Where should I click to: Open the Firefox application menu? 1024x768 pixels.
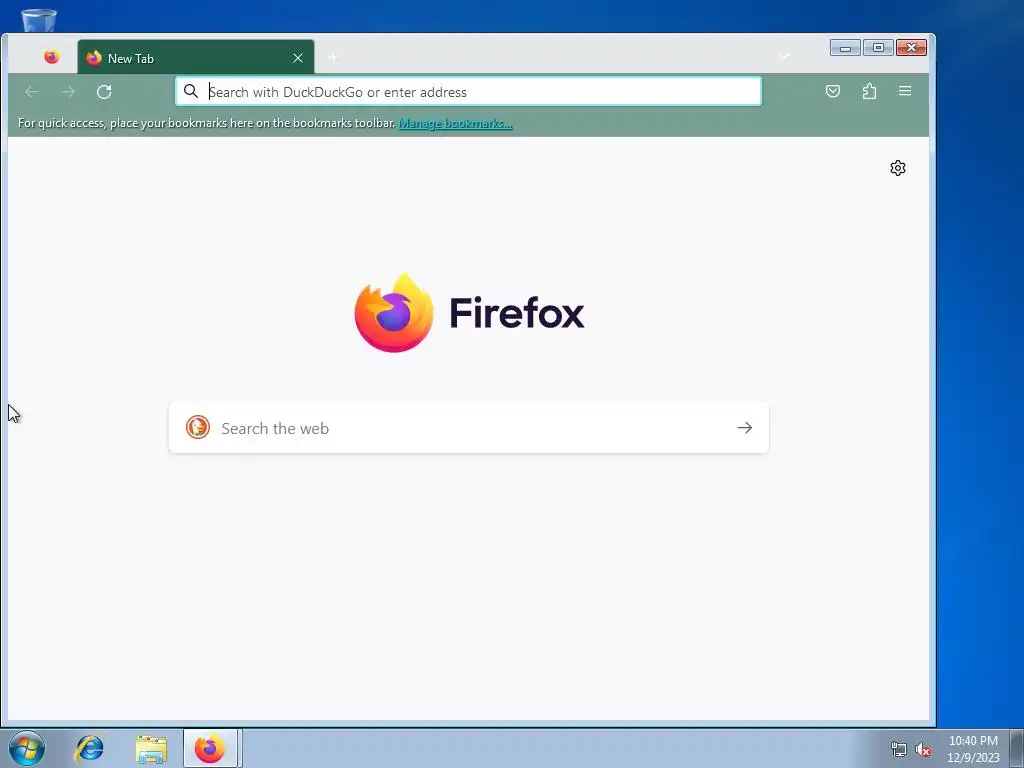(x=904, y=91)
